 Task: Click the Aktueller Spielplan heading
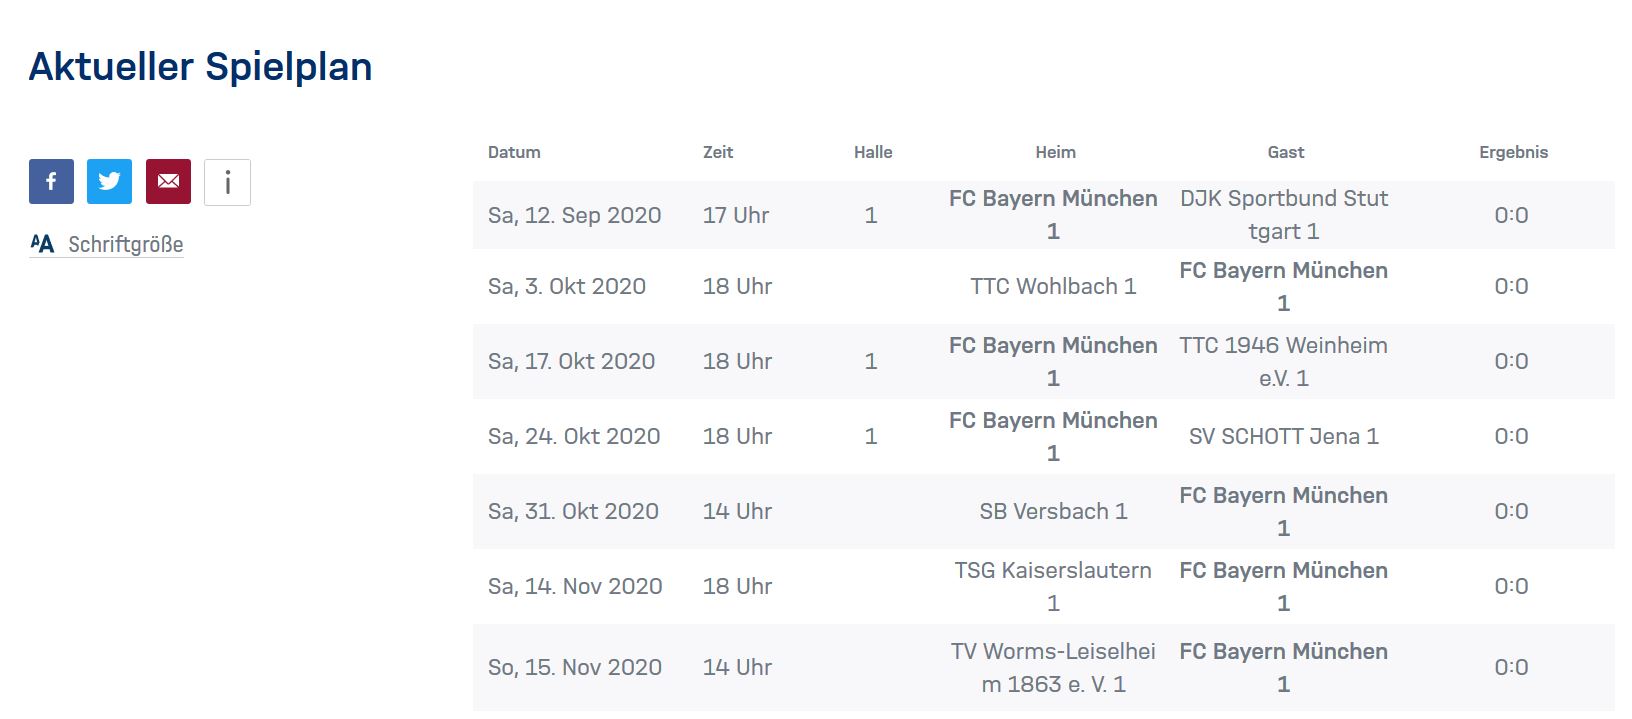[200, 67]
